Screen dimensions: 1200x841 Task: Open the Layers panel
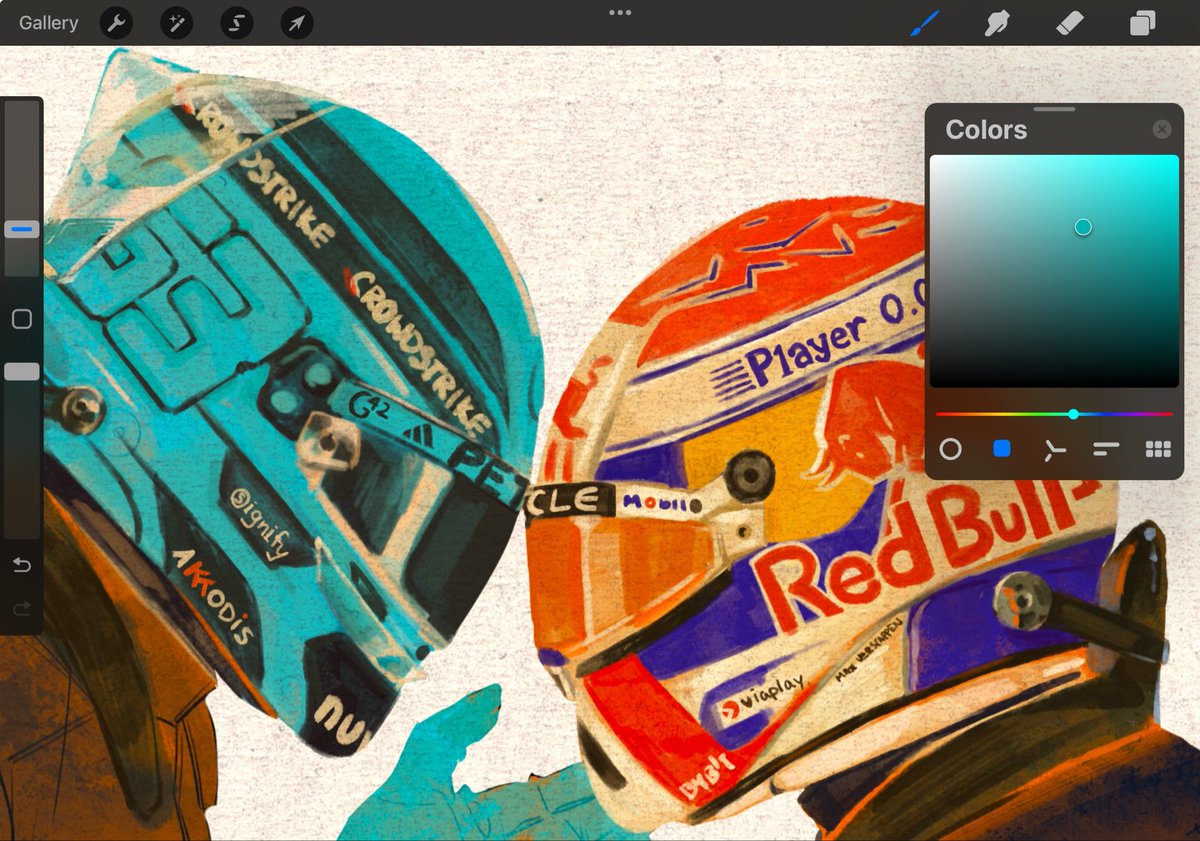tap(1142, 23)
